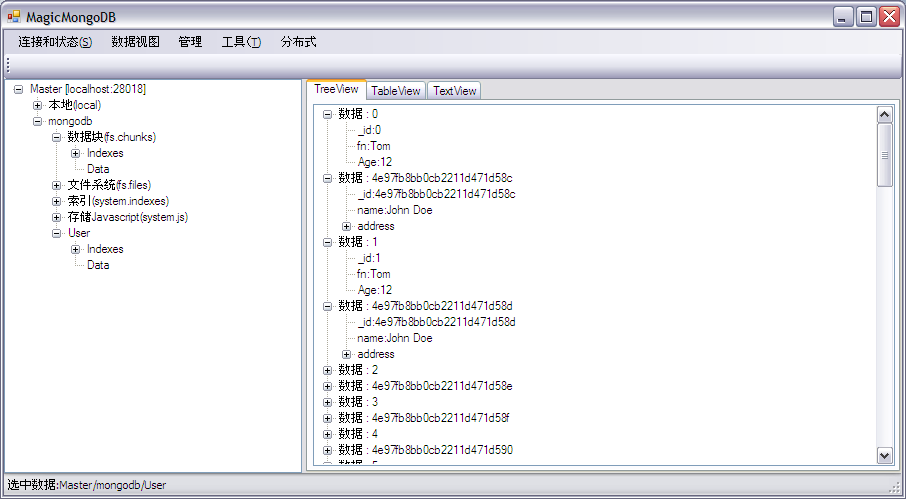Expand address under record ending 58d
This screenshot has height=499, width=906.
point(347,355)
